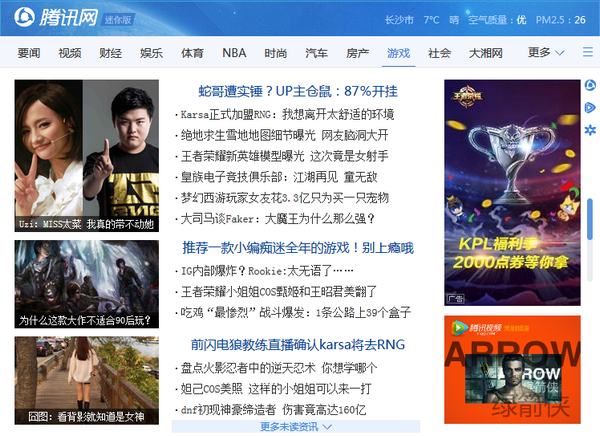The image size is (600, 436).
Task: Open the 大湘网 tab
Action: [486, 53]
